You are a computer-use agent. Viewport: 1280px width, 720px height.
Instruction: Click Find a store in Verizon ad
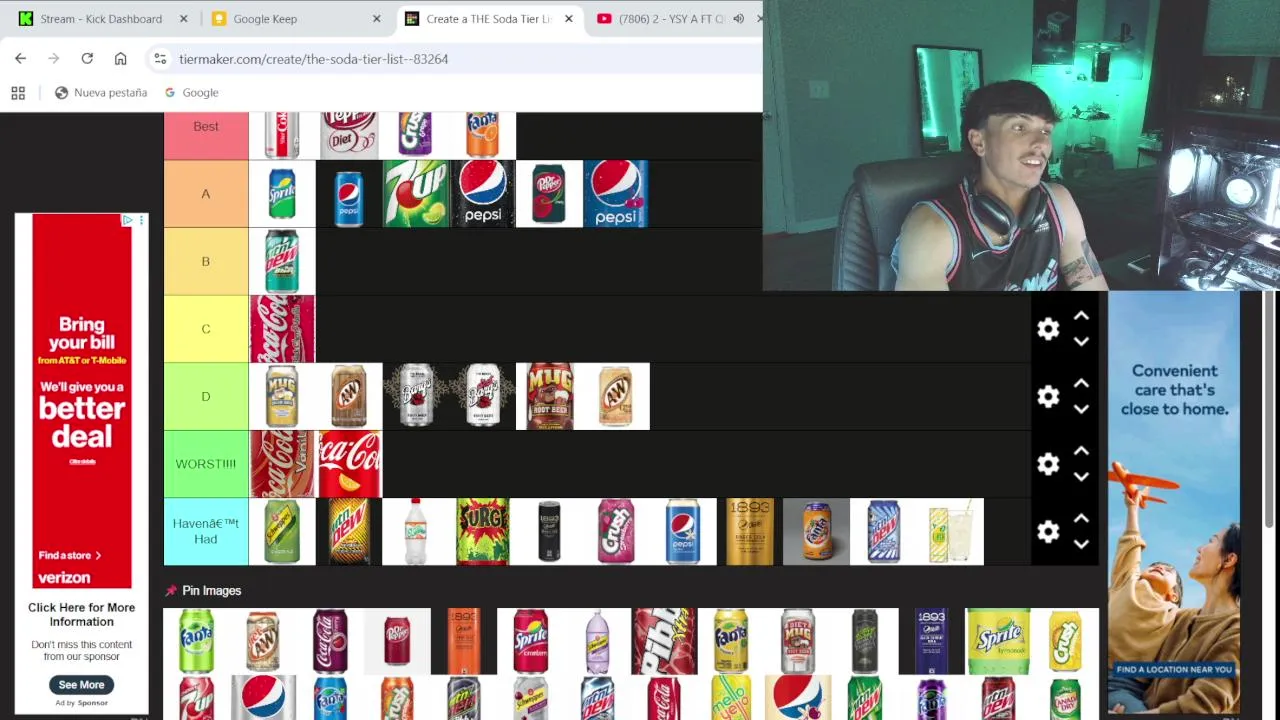click(70, 555)
